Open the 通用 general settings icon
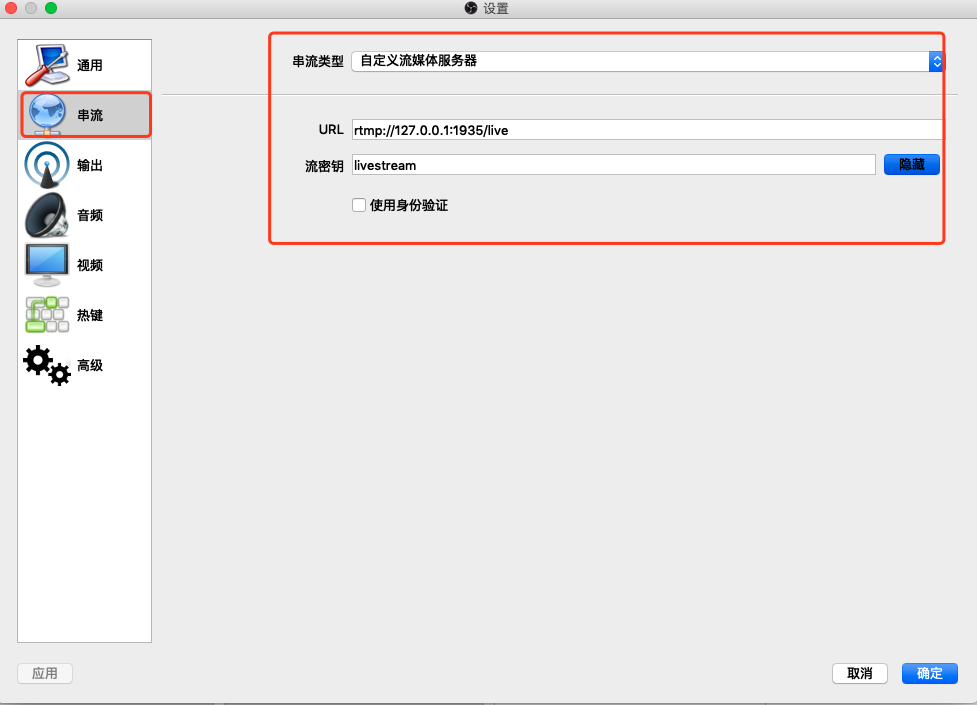Image resolution: width=977 pixels, height=705 pixels. 47,65
